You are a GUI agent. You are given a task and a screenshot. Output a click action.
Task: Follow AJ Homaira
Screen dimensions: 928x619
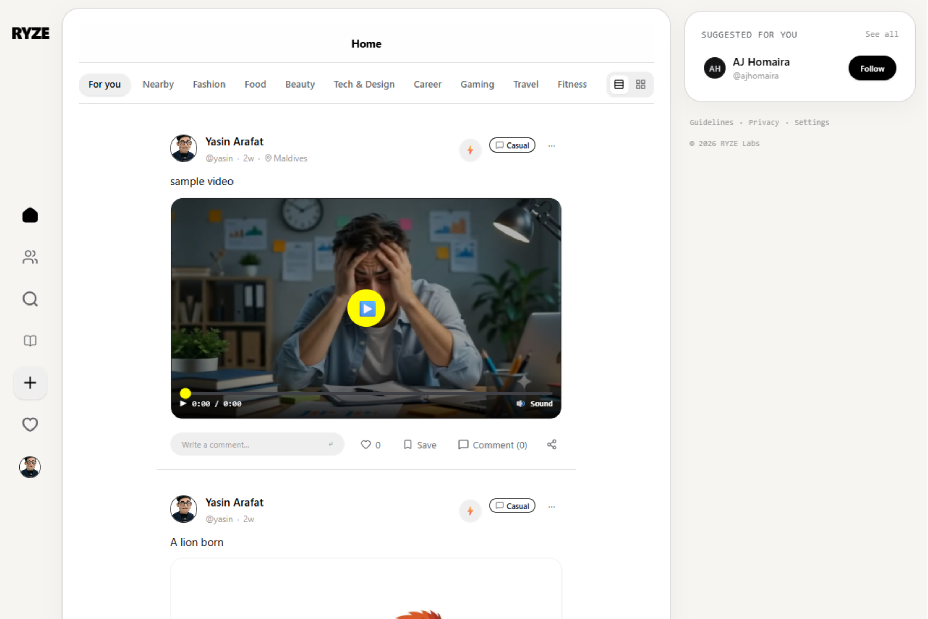[872, 69]
